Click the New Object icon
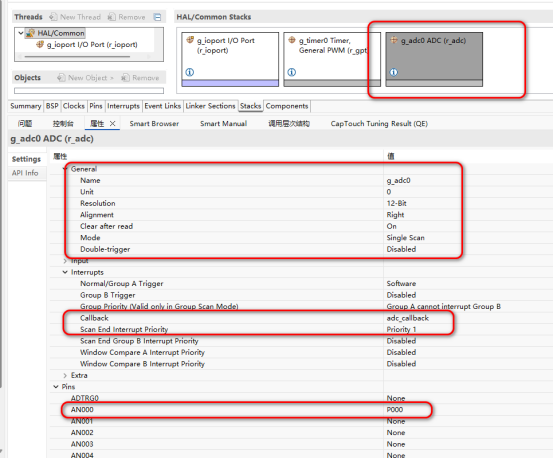Image resolution: width=553 pixels, height=458 pixels. click(61, 78)
